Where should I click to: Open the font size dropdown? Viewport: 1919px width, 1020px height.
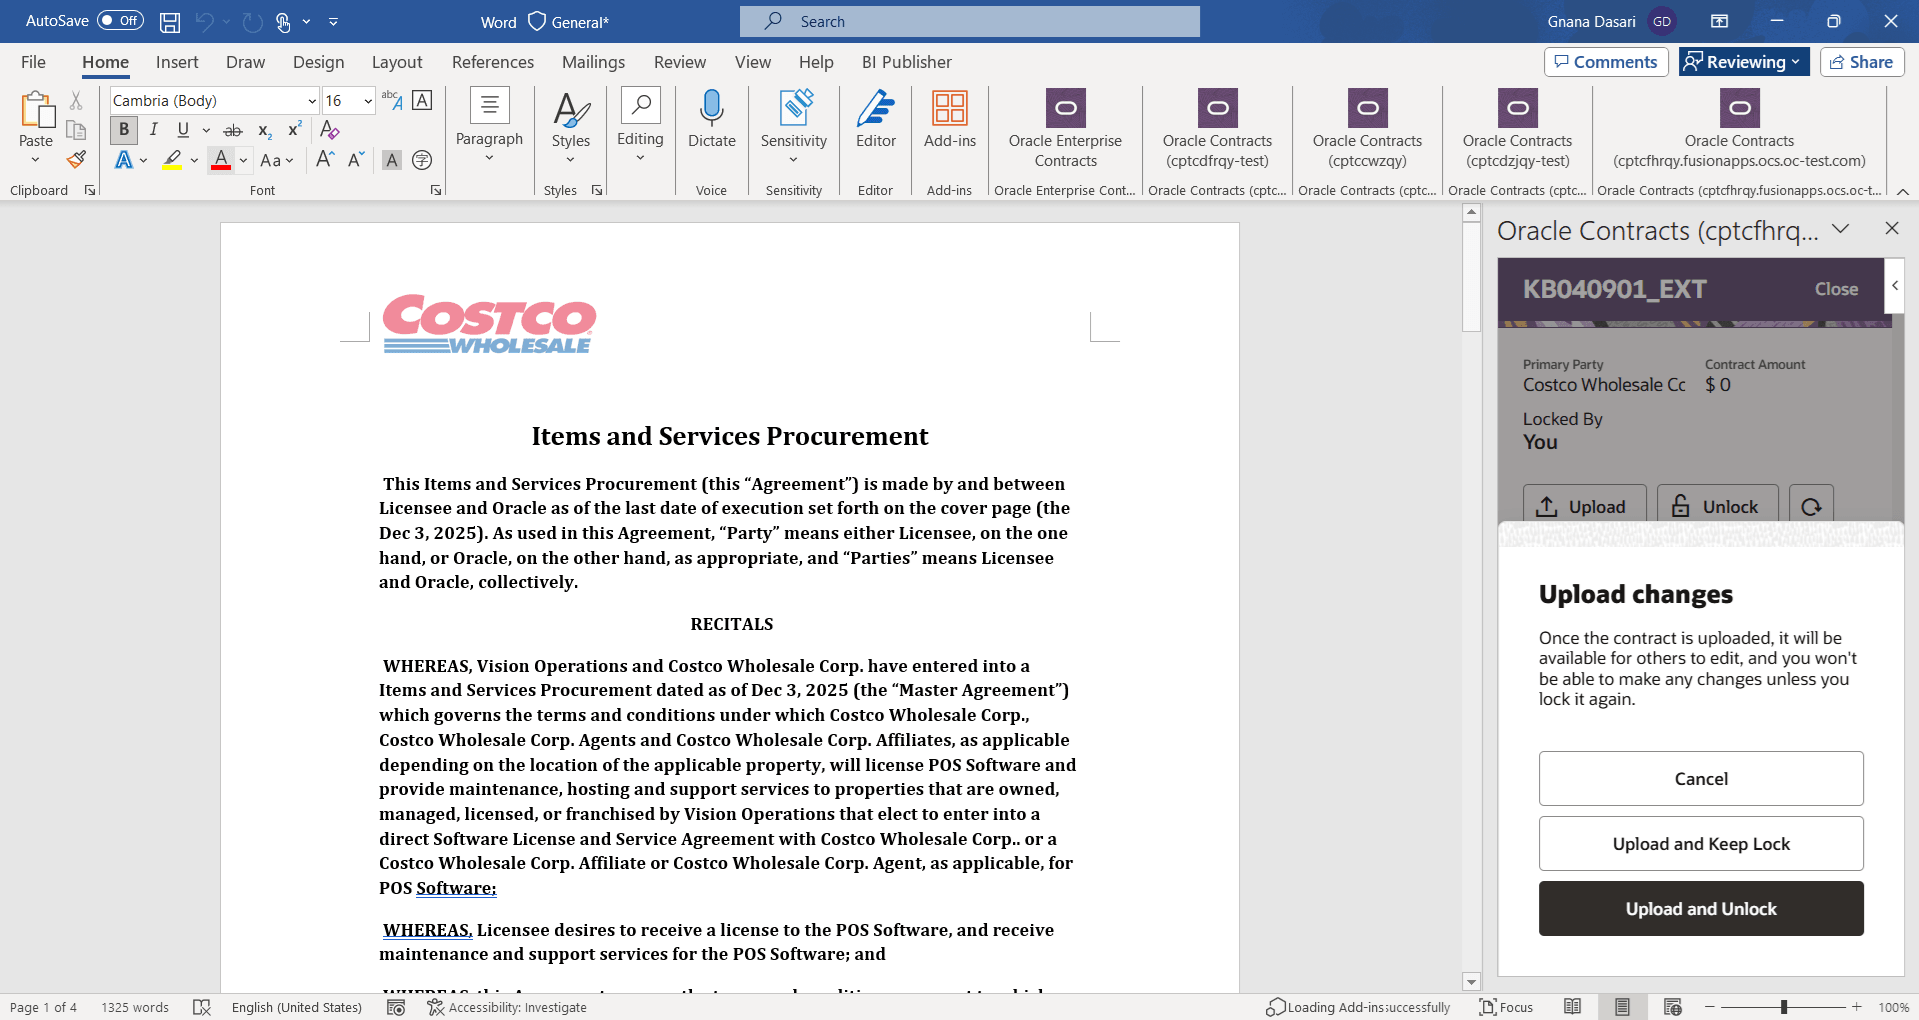pos(368,101)
